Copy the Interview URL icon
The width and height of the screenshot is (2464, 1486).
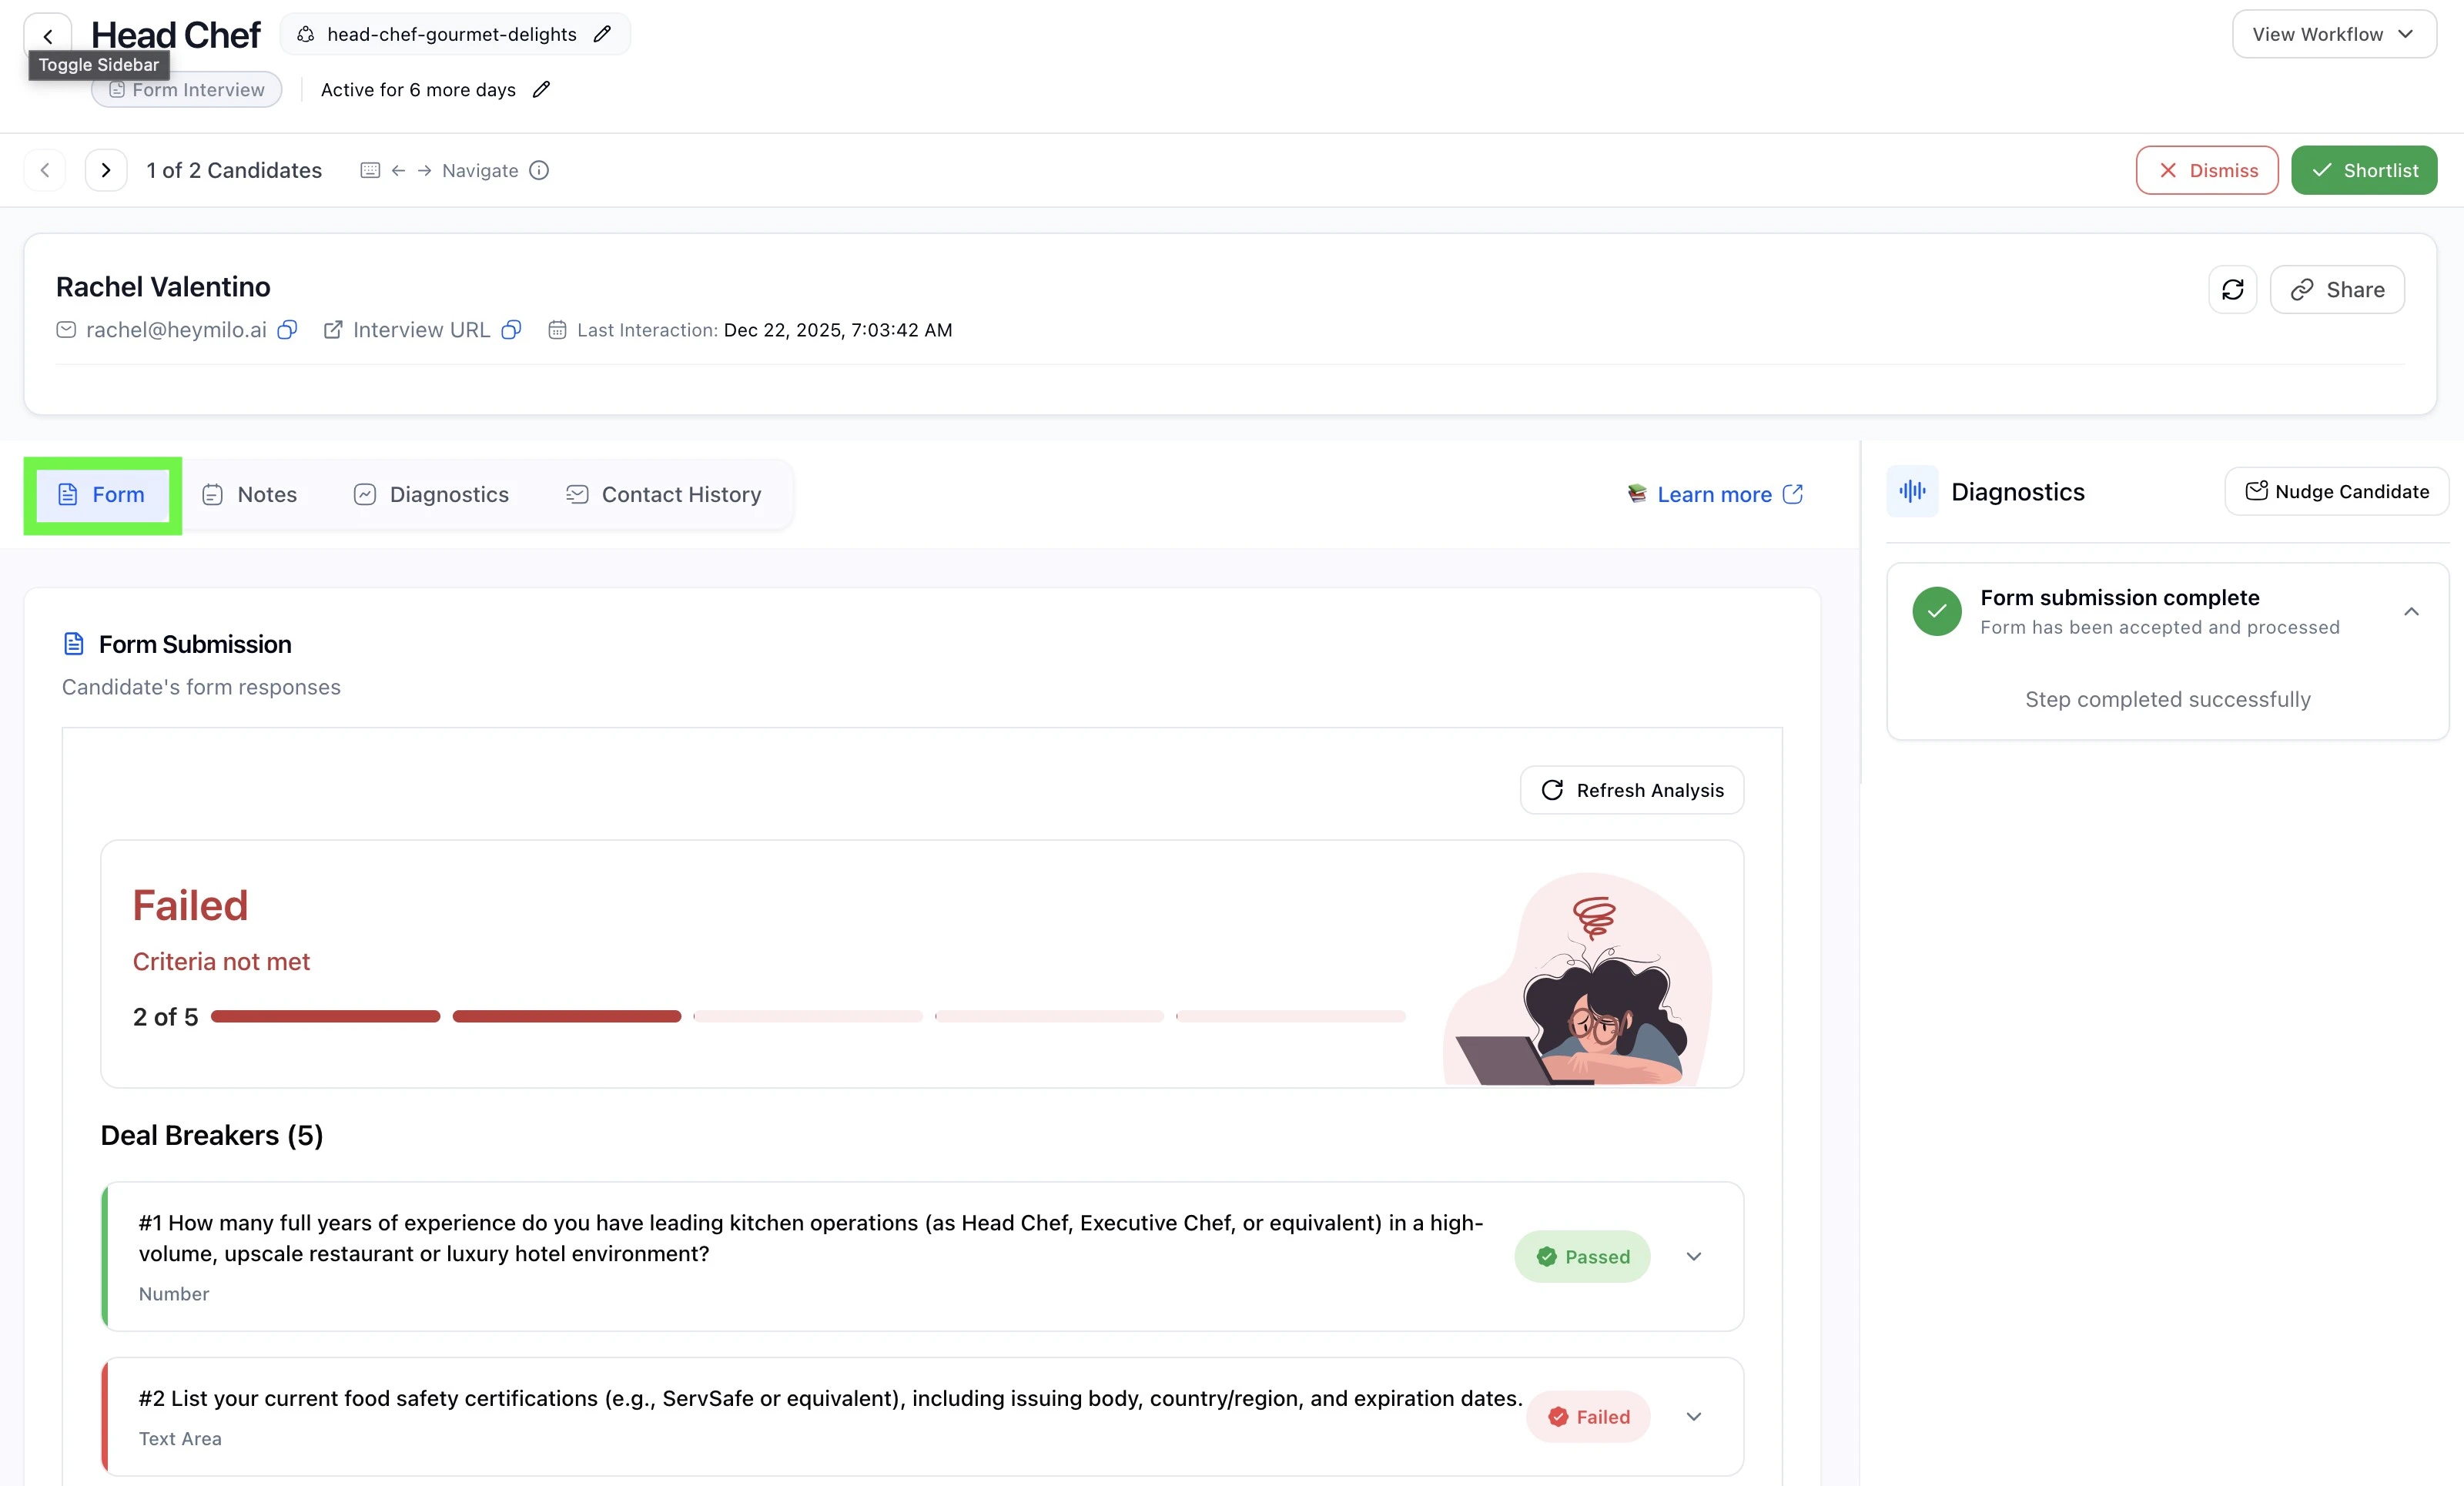(x=511, y=330)
